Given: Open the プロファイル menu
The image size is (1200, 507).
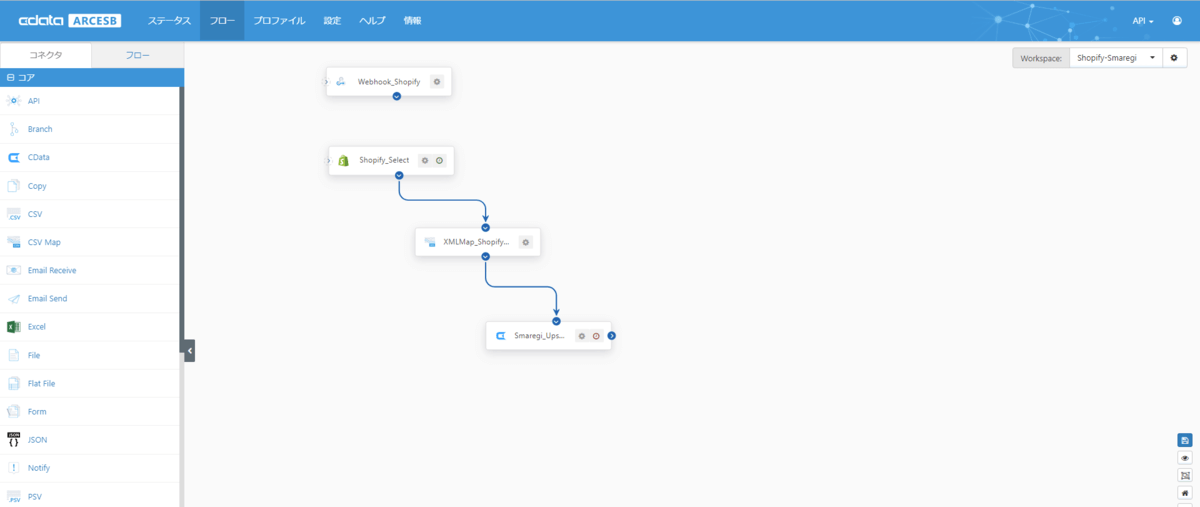Looking at the screenshot, I should coord(279,21).
